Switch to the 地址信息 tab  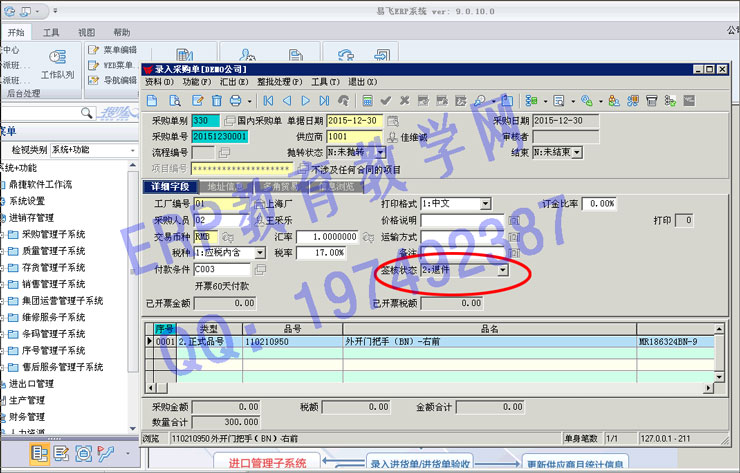pyautogui.click(x=226, y=187)
